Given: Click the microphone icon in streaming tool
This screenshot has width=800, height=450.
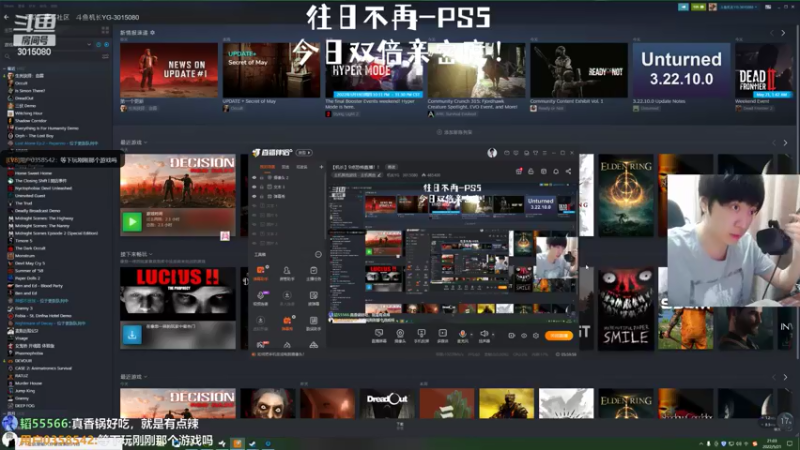Looking at the screenshot, I should [462, 333].
